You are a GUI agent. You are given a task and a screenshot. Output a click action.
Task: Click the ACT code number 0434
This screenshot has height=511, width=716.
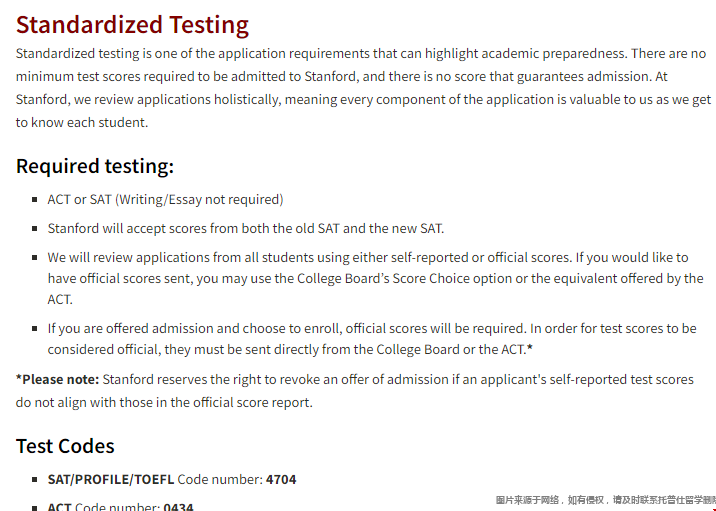coord(179,506)
